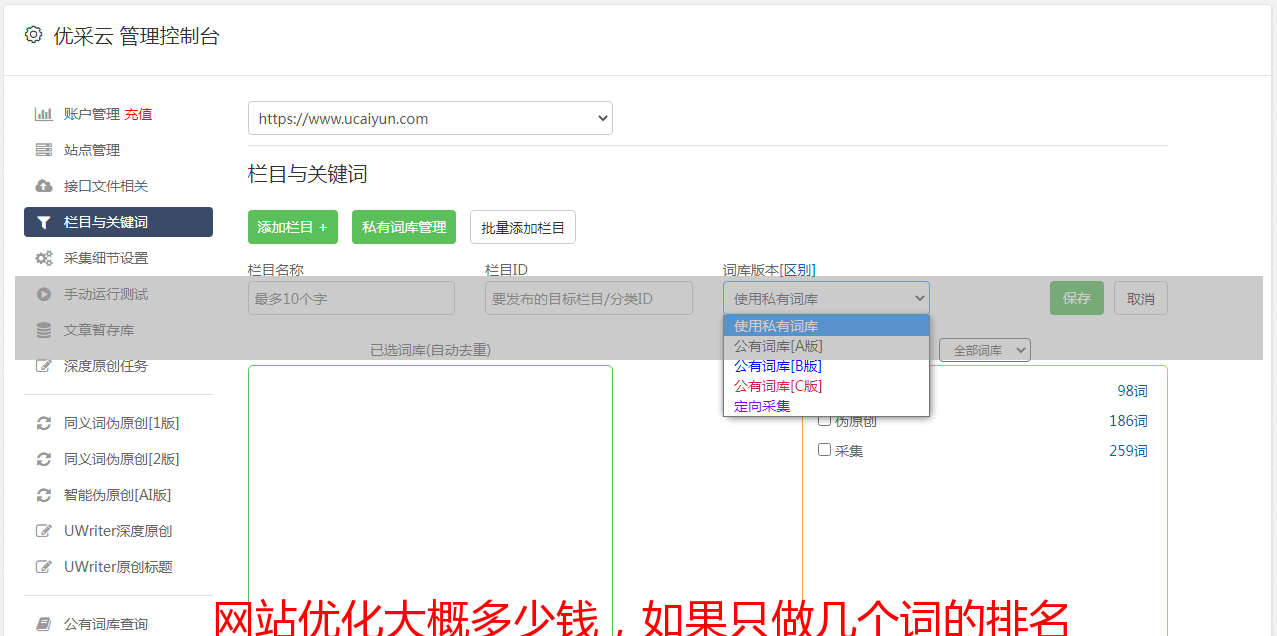The height and width of the screenshot is (636, 1277).
Task: Click the cloud upload icon for 接口文件相关
Action: [x=44, y=186]
